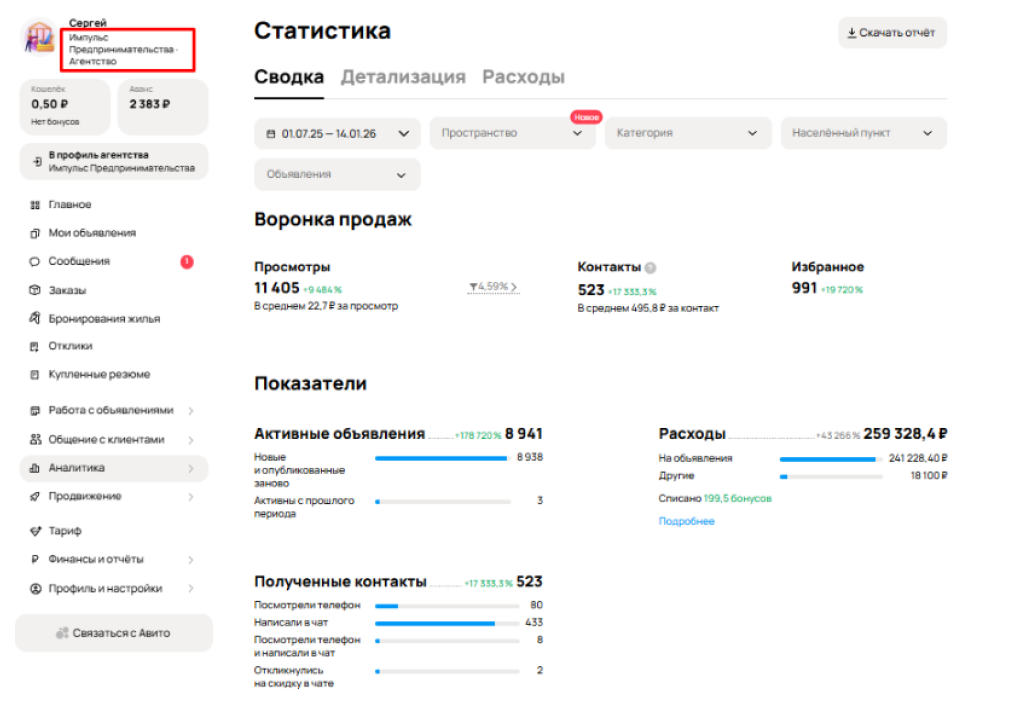Click the Скачать отчёт button

[x=892, y=33]
